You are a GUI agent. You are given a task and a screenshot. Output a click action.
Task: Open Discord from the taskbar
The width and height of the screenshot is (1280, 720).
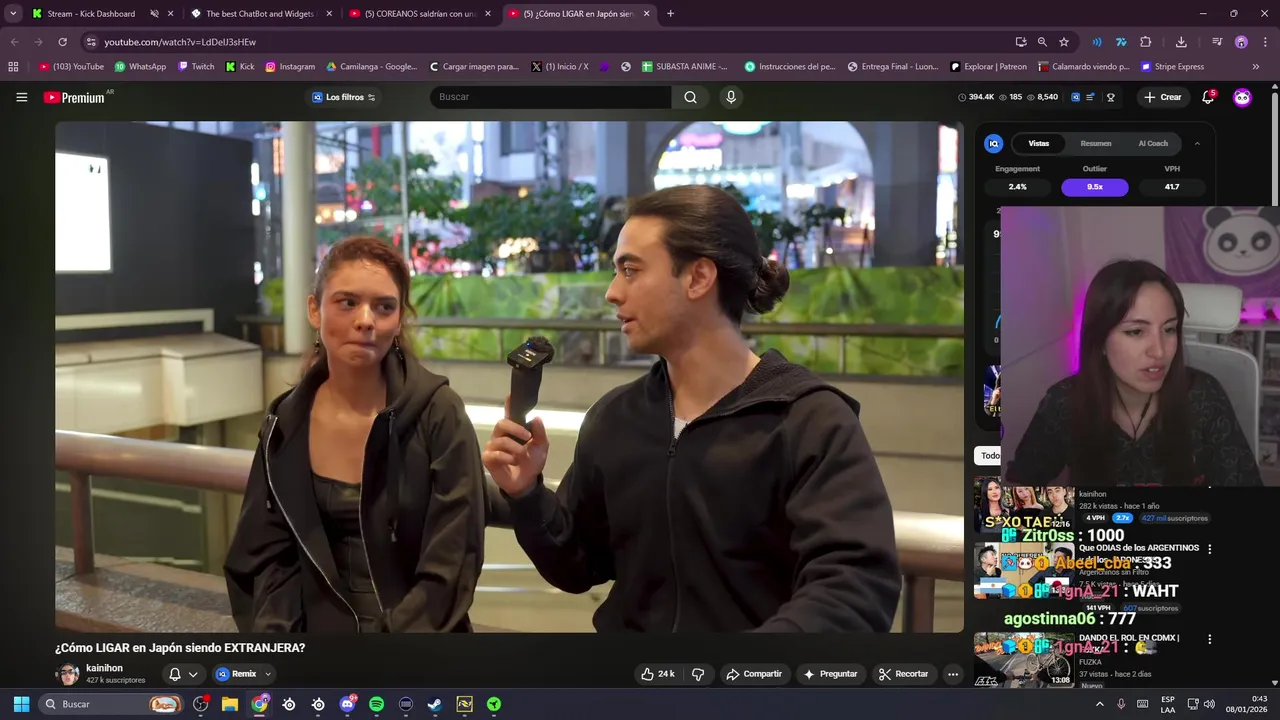tap(347, 704)
